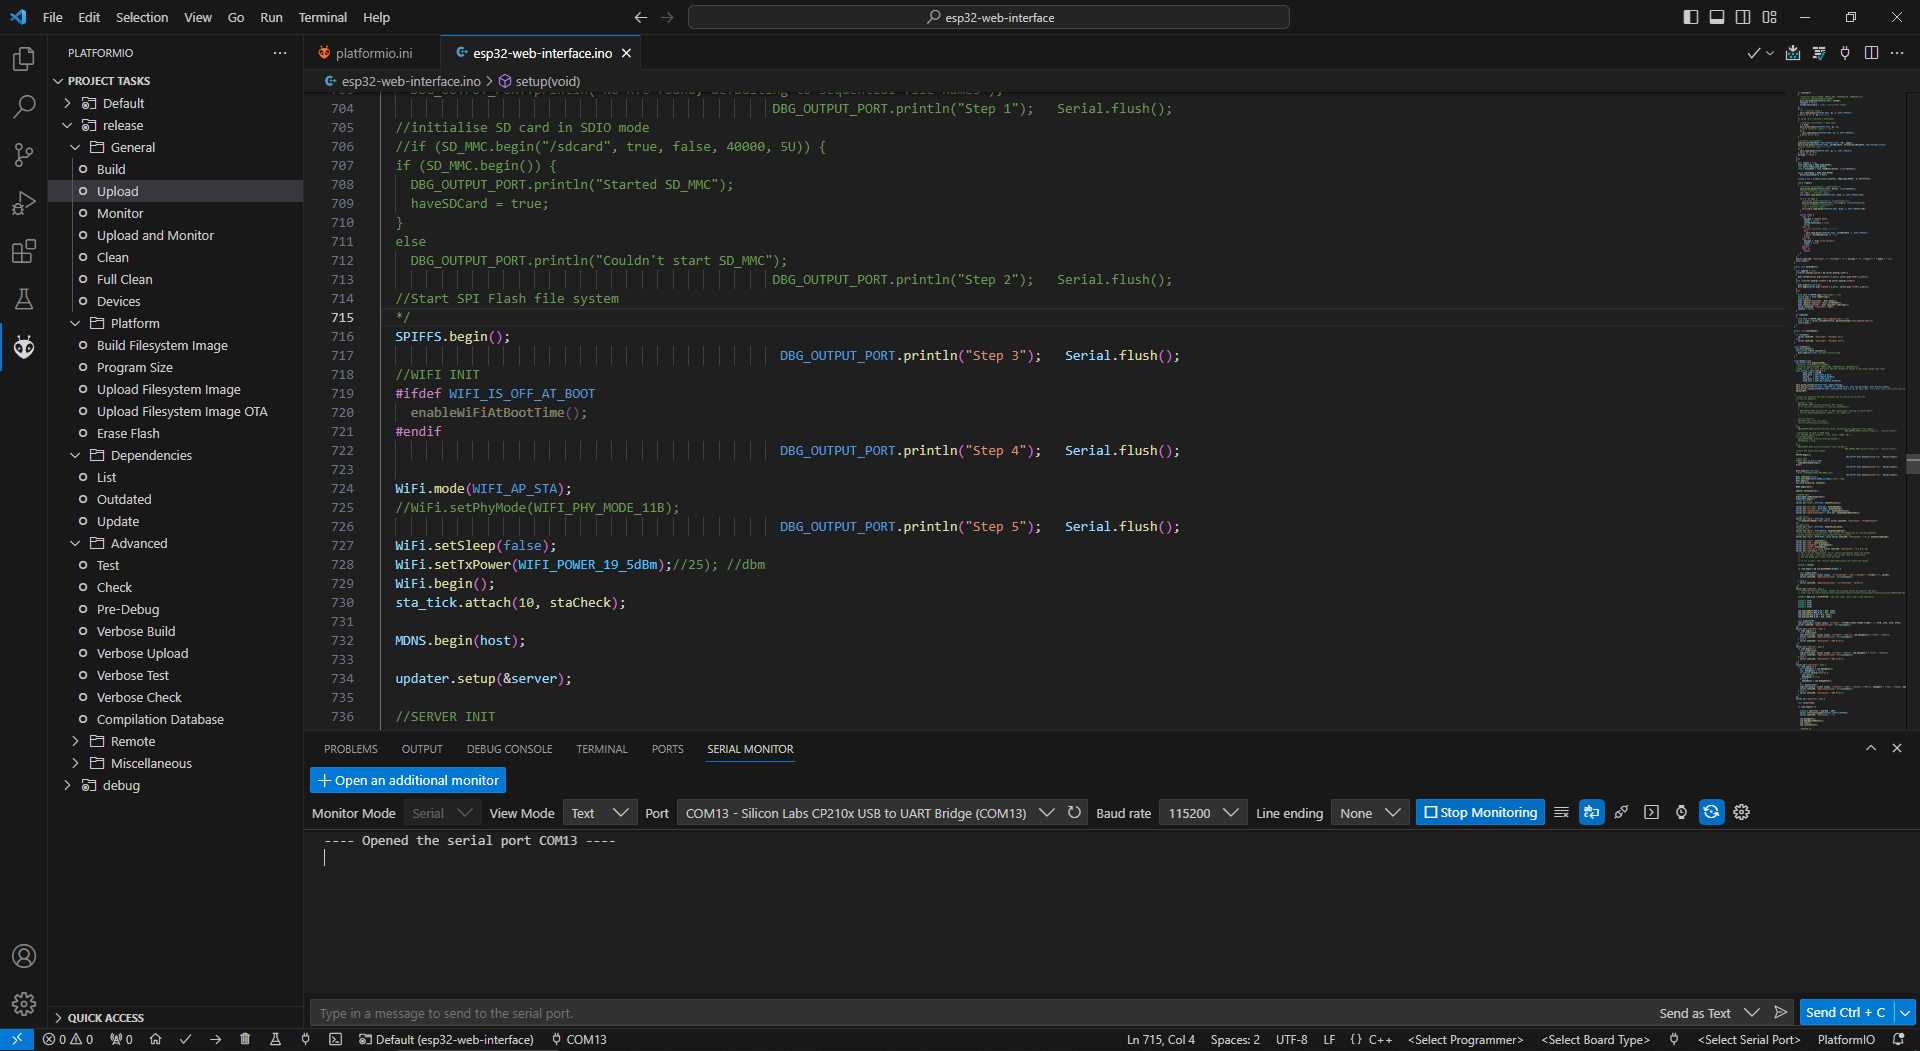The image size is (1920, 1051).
Task: Click Open an additional monitor button
Action: [408, 780]
